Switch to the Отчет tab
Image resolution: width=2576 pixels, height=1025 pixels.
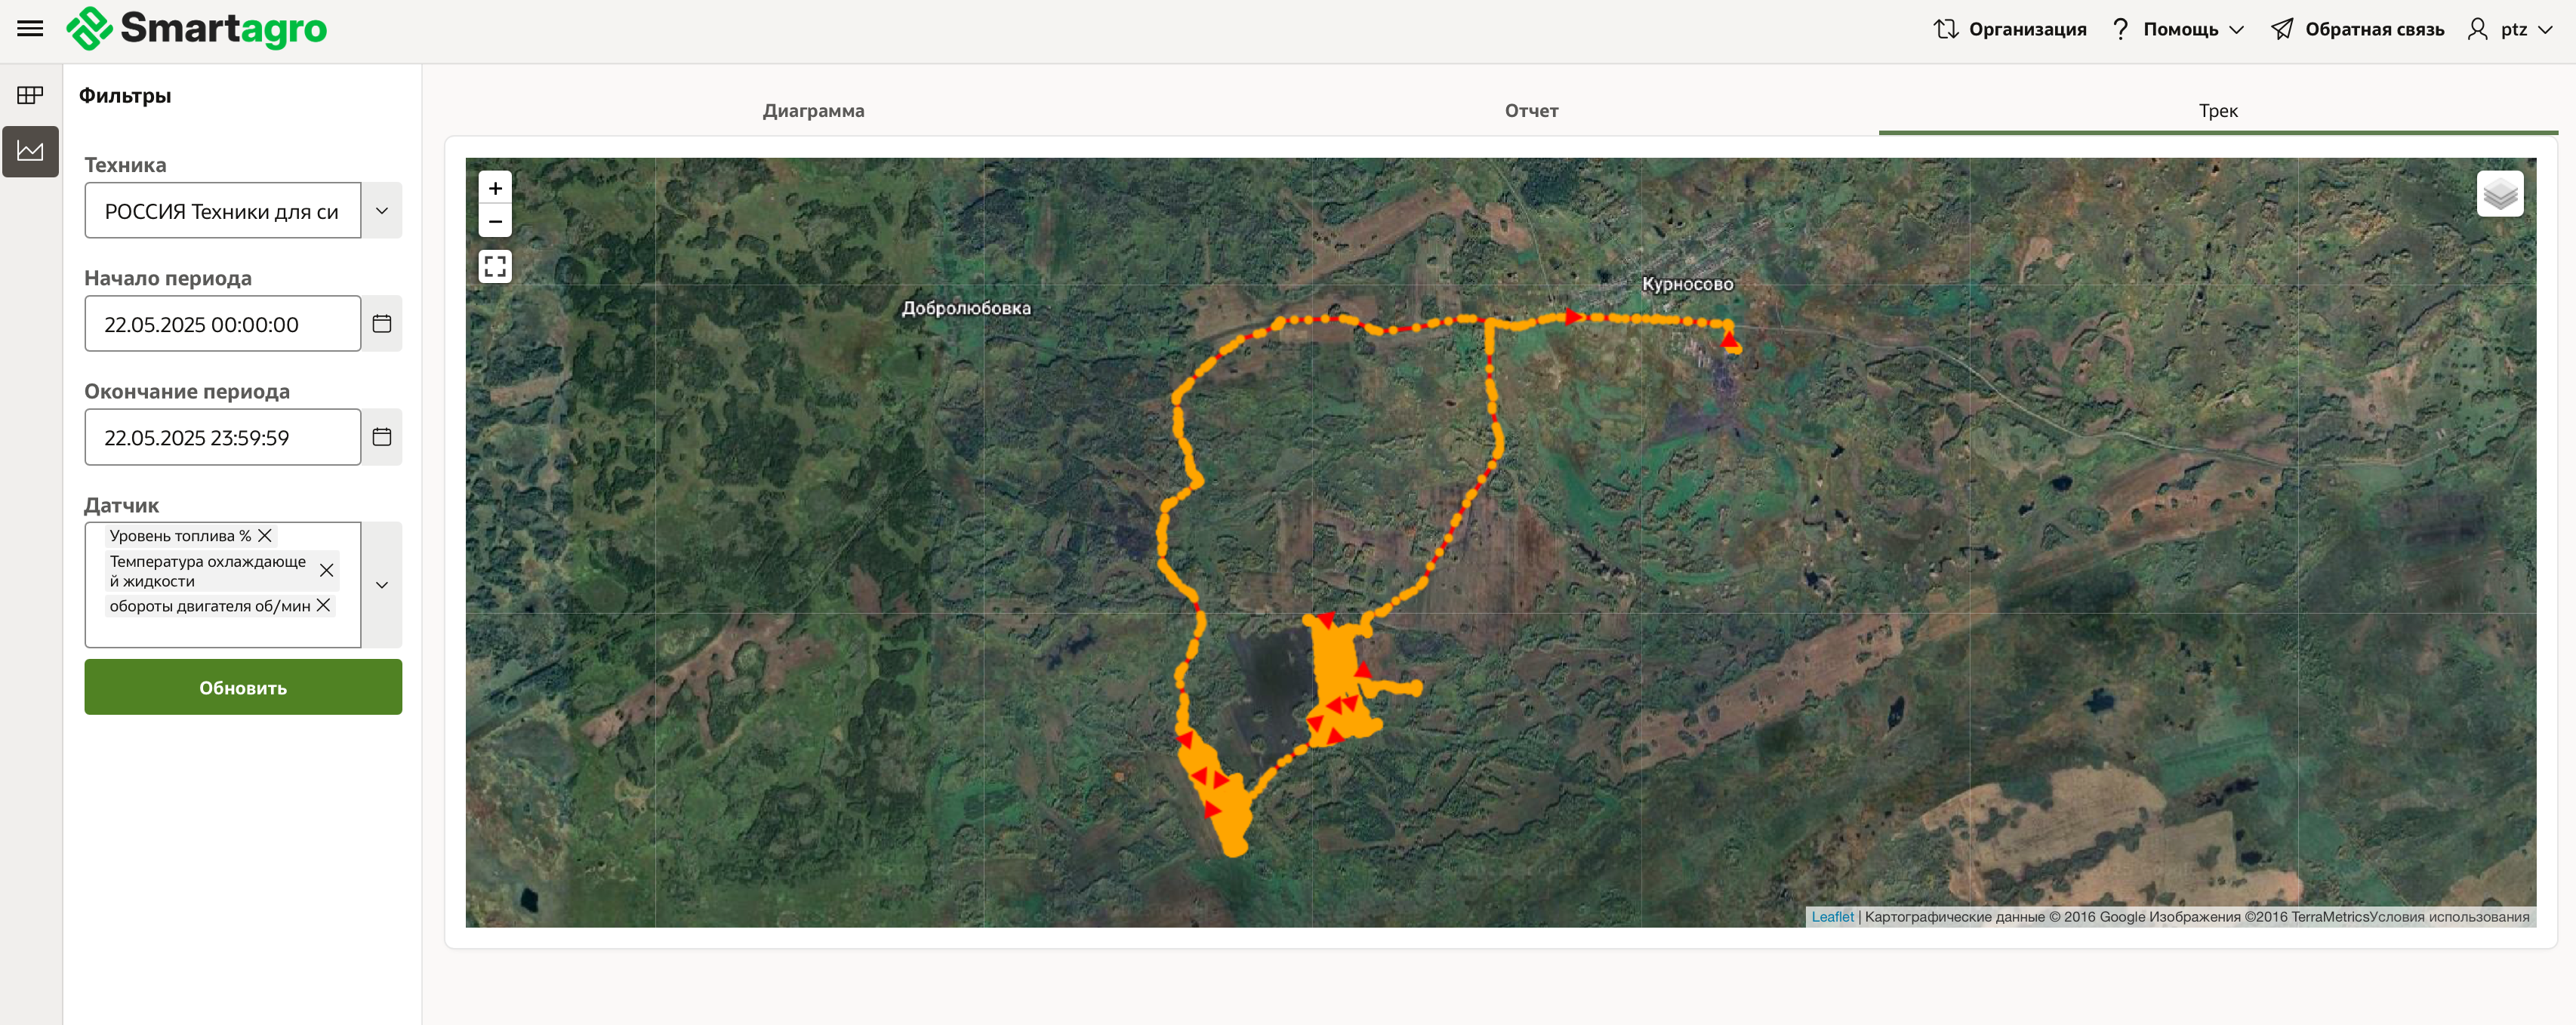[1531, 111]
